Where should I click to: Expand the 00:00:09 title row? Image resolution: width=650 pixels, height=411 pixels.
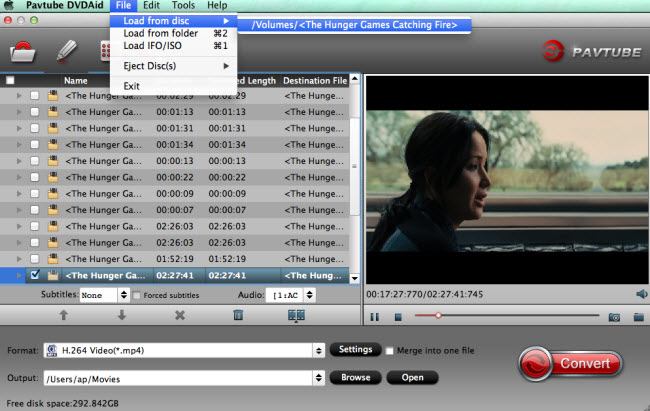[x=19, y=194]
